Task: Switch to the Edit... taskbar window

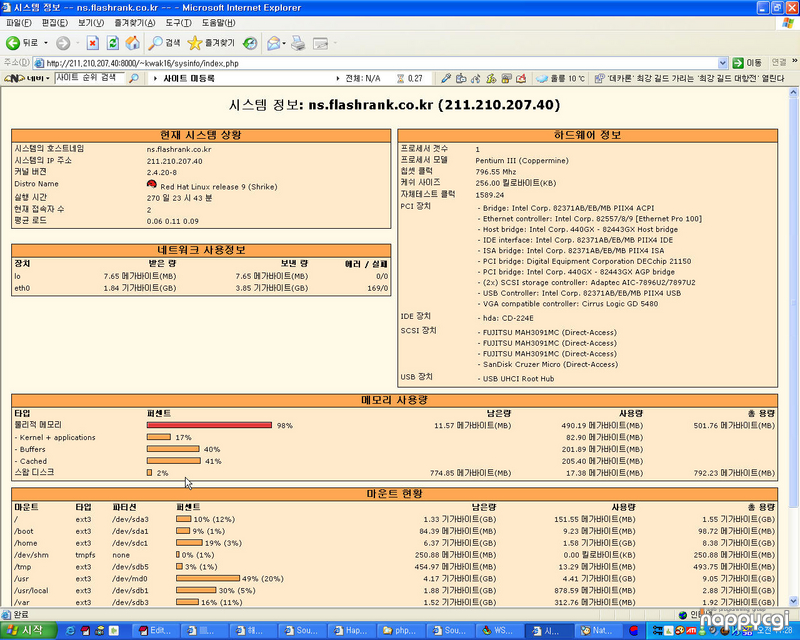Action: (156, 631)
